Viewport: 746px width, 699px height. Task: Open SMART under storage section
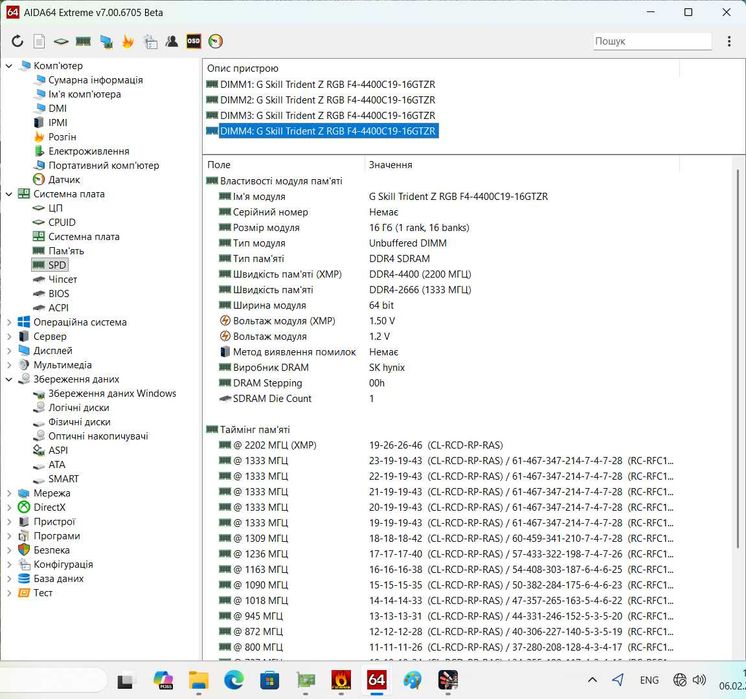pos(63,479)
